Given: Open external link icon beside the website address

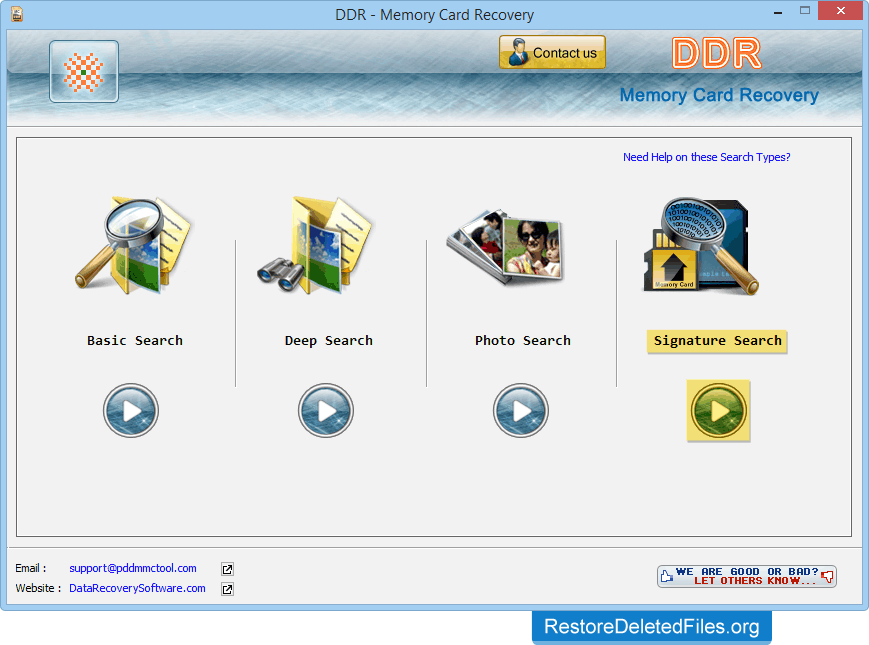Looking at the screenshot, I should [x=227, y=589].
